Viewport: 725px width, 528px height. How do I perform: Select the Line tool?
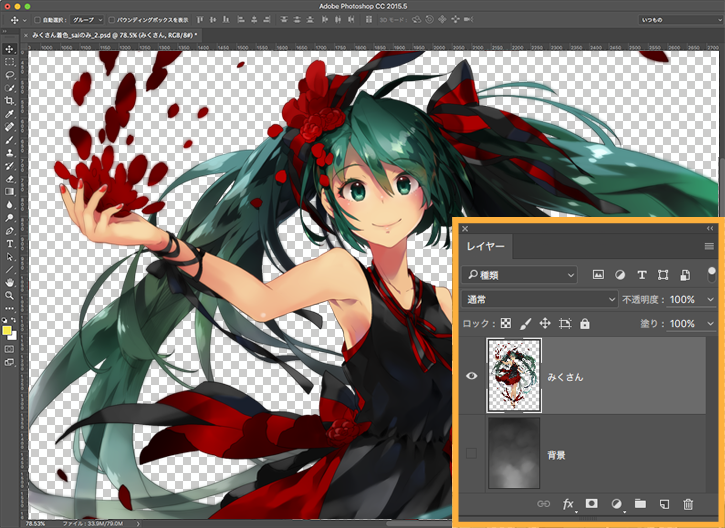(9, 269)
